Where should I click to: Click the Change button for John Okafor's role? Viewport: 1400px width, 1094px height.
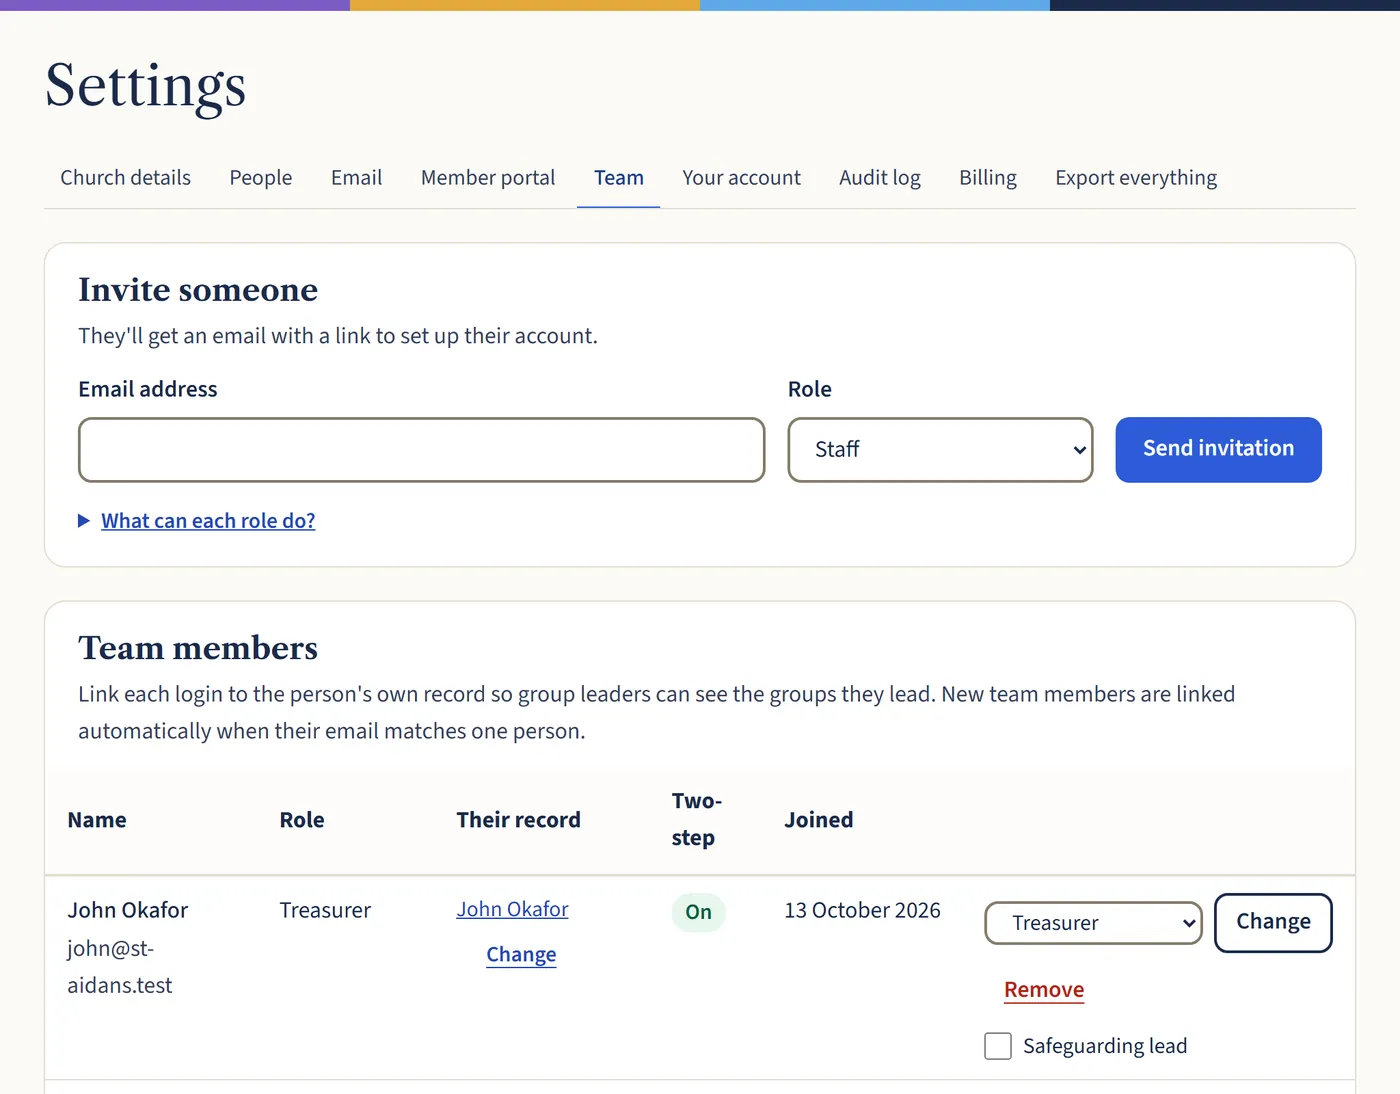pyautogui.click(x=1273, y=923)
